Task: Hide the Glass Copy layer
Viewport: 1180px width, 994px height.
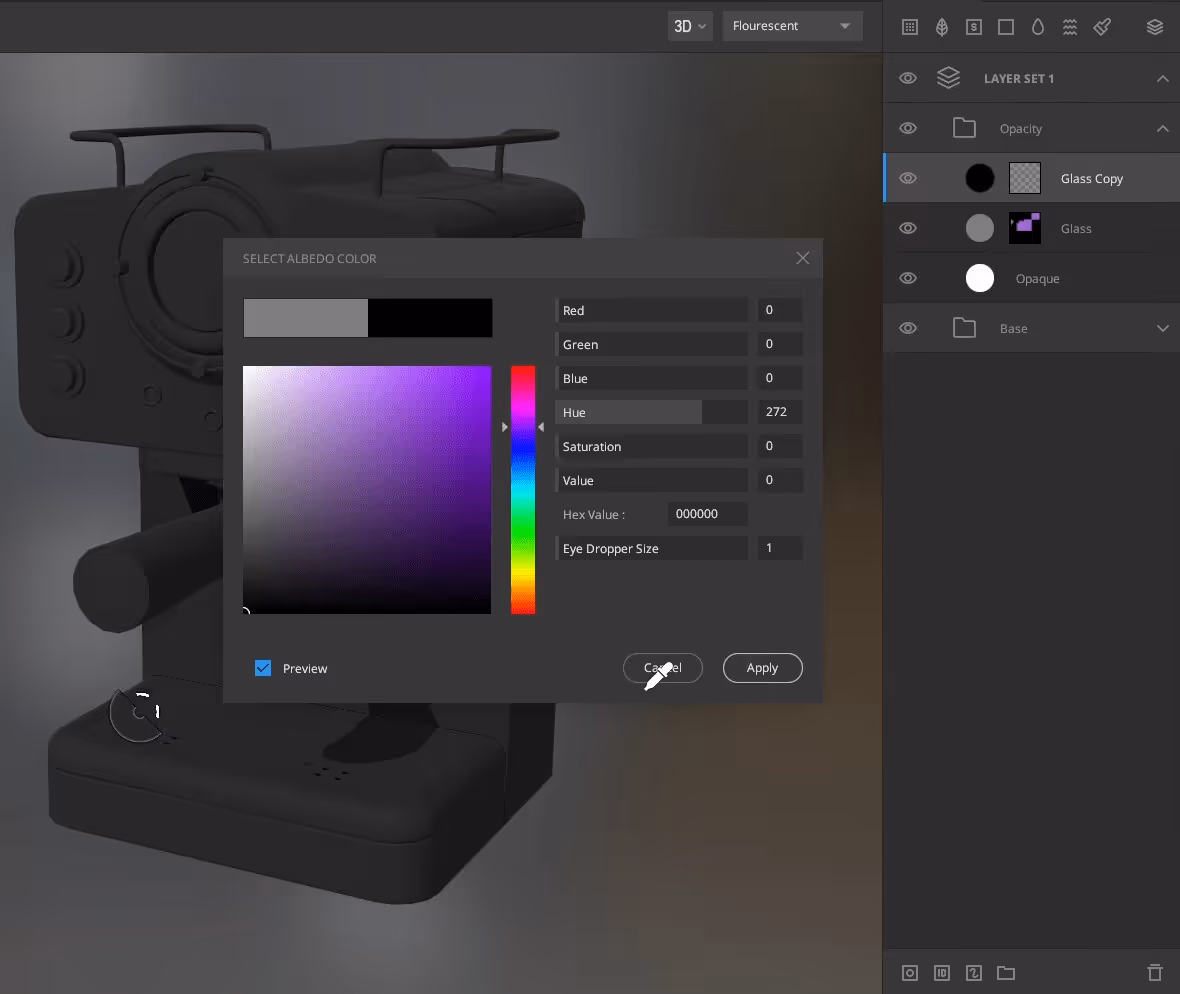Action: pyautogui.click(x=908, y=177)
